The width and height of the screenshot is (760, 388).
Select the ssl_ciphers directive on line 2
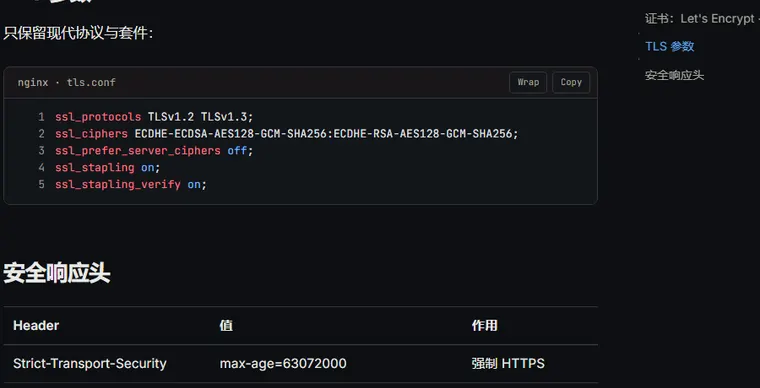[x=92, y=134]
